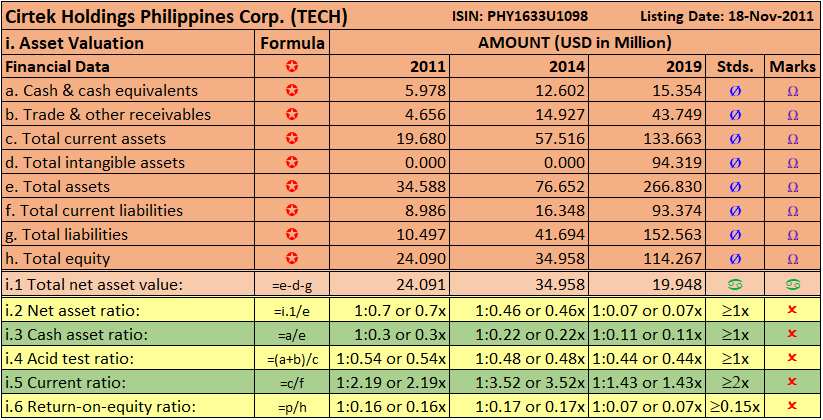Select the =(a+b)/c Acid test formula cell
Screen dimensions: 823x420
292,359
